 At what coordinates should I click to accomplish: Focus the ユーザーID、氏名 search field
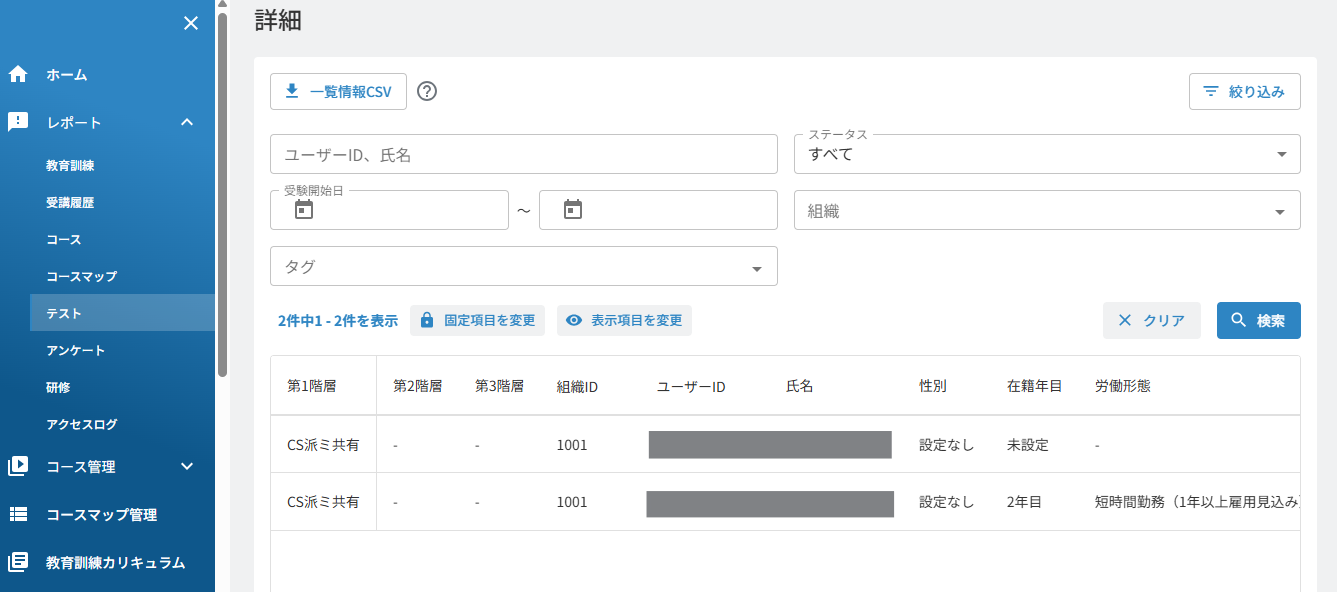524,154
